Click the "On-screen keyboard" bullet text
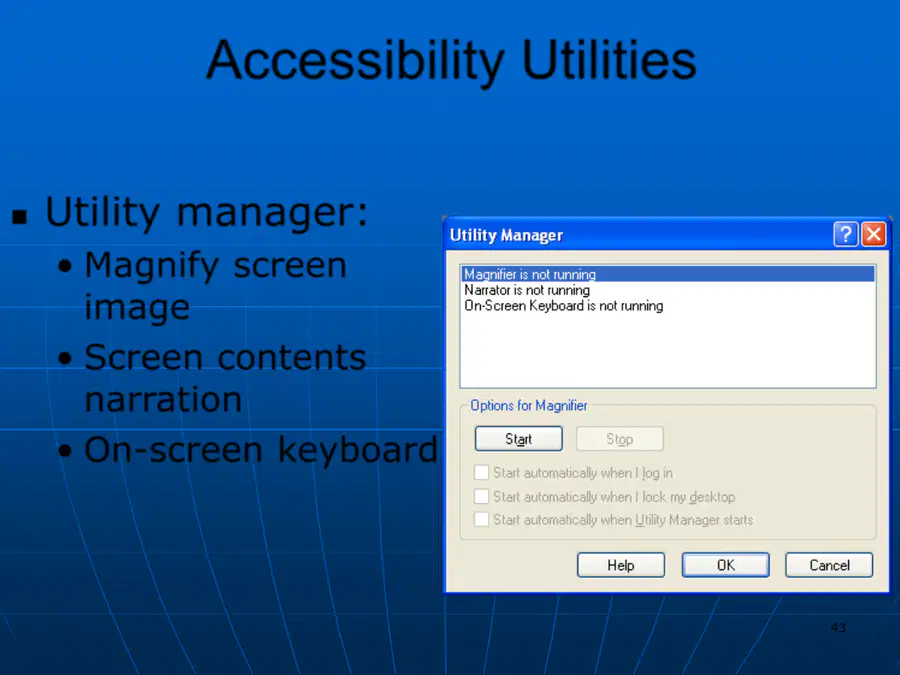This screenshot has width=900, height=675. click(x=261, y=449)
